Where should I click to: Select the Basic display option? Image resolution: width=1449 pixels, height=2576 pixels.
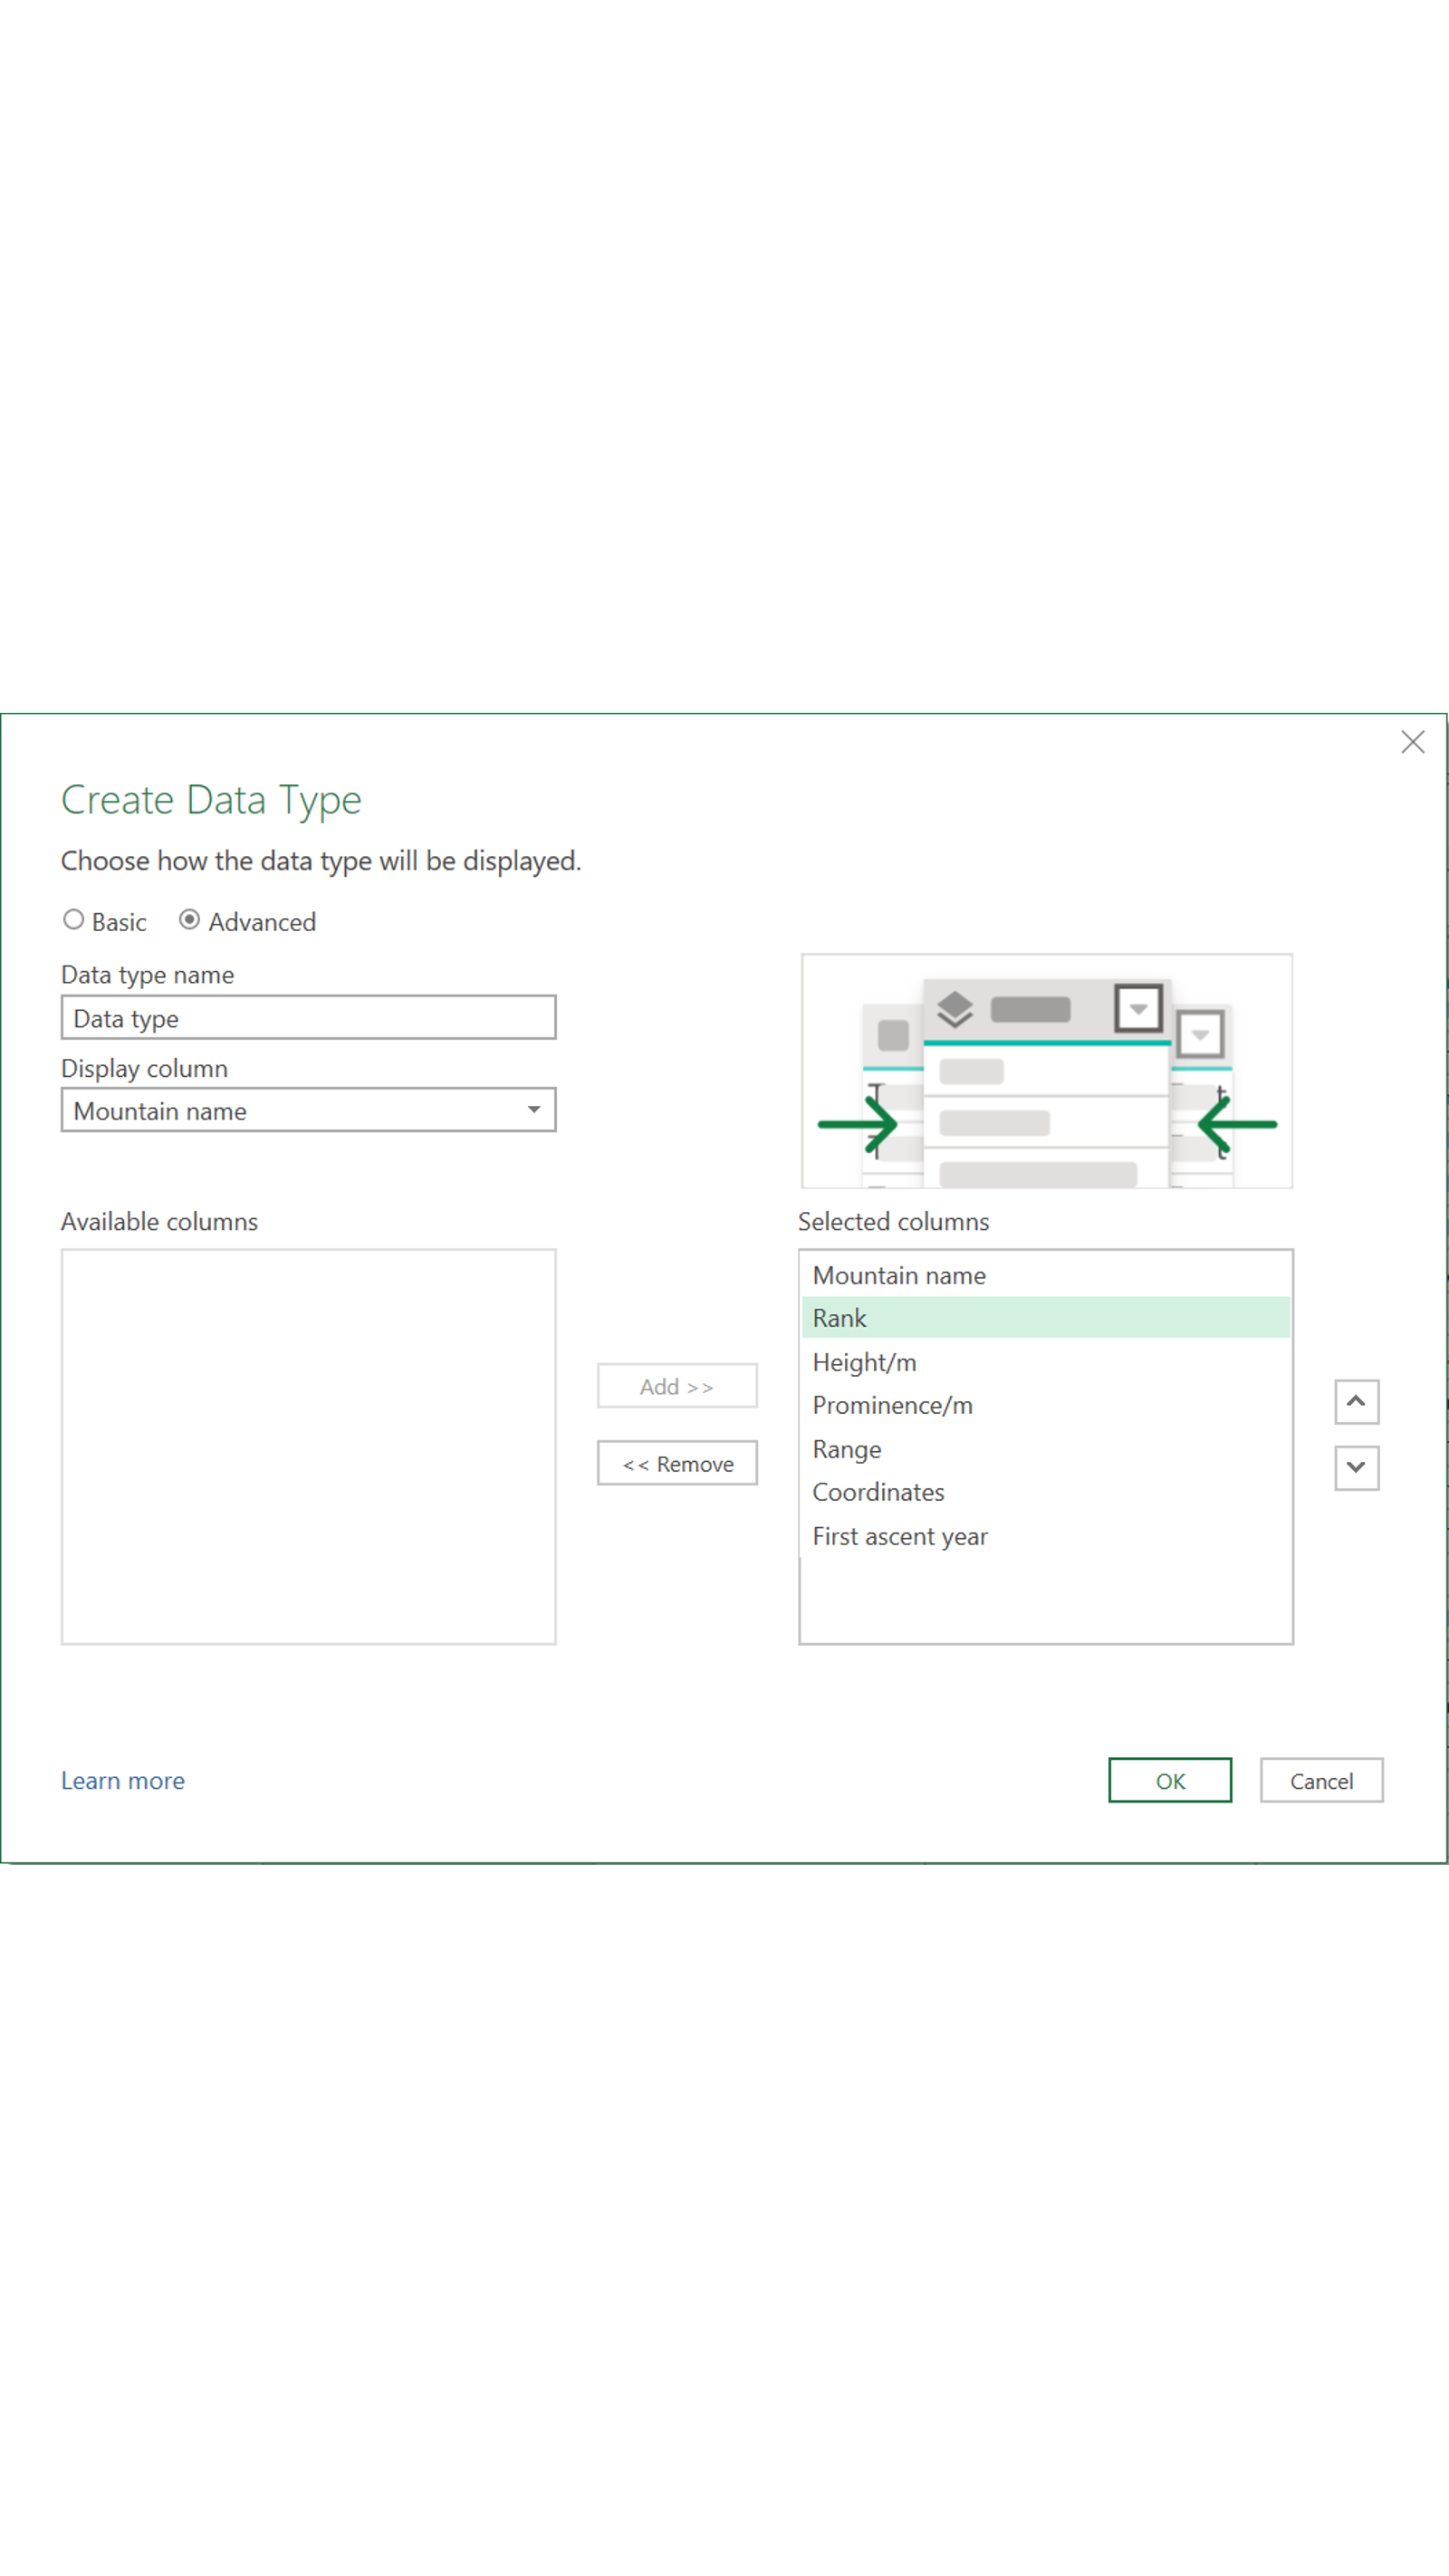(73, 919)
